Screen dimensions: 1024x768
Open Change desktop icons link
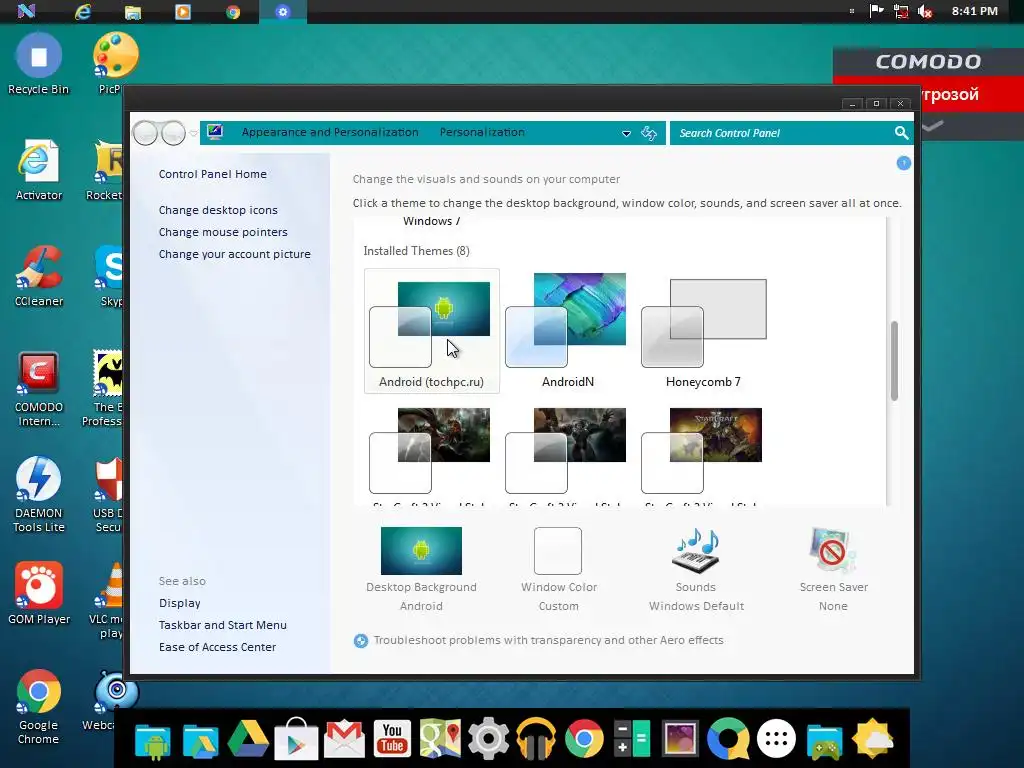(218, 210)
